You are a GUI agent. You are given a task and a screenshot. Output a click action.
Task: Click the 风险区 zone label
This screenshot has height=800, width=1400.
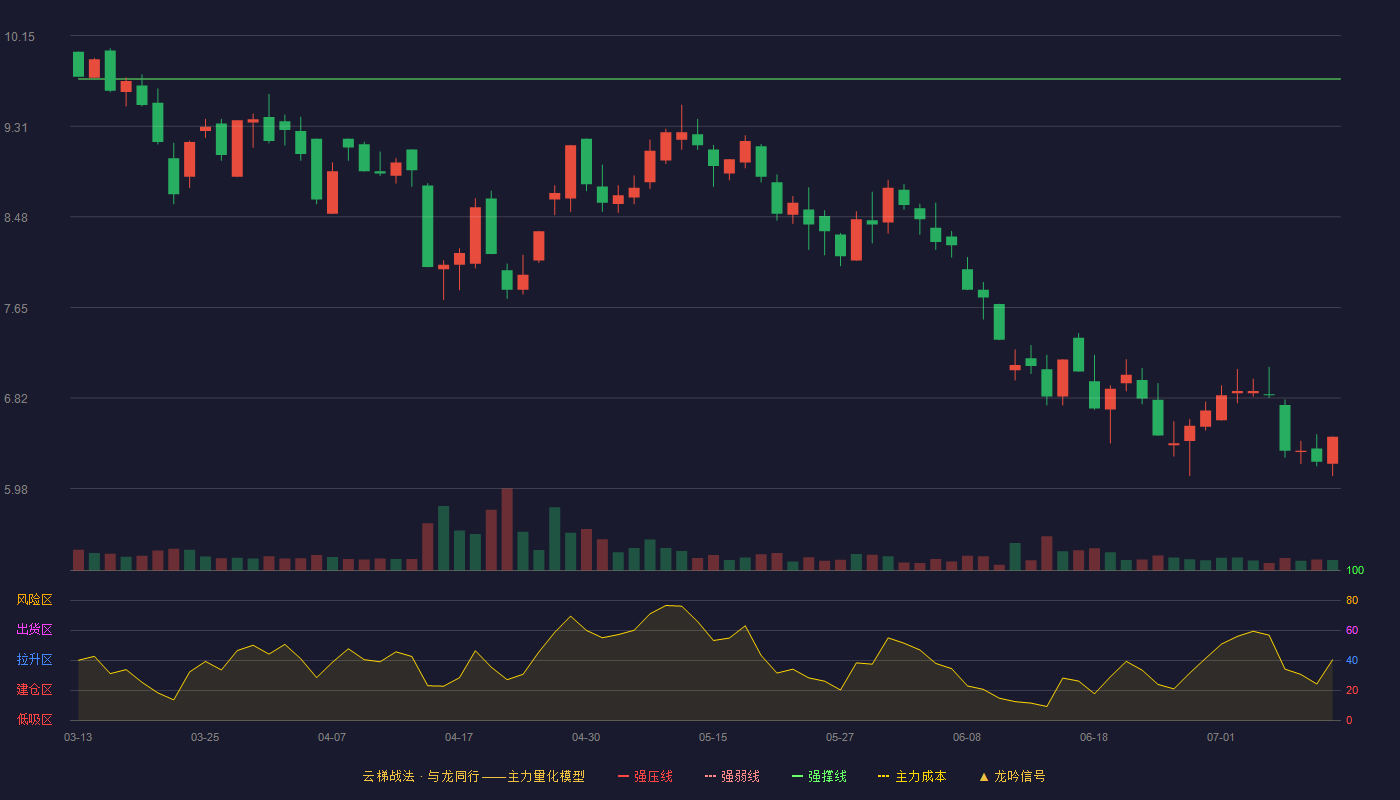[x=34, y=600]
